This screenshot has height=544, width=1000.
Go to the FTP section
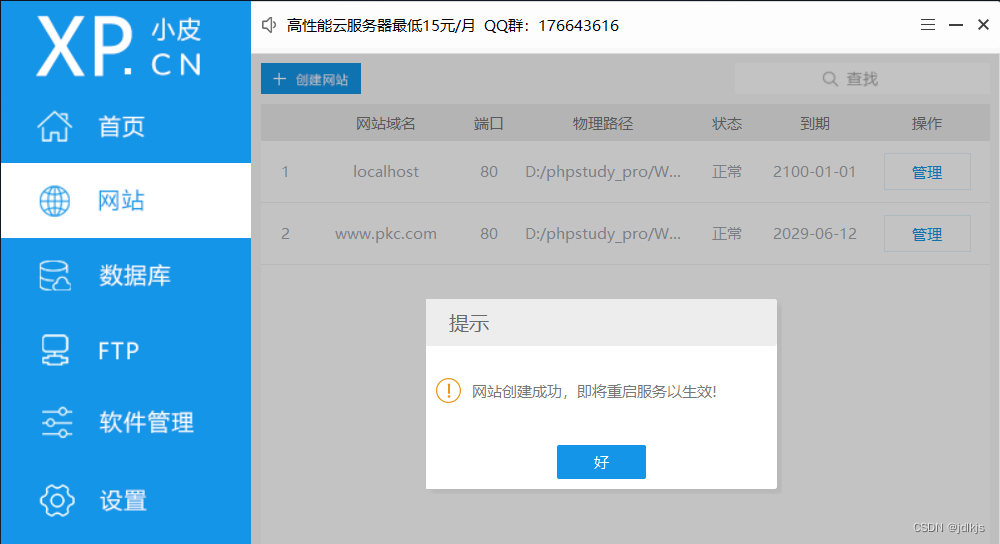(126, 350)
